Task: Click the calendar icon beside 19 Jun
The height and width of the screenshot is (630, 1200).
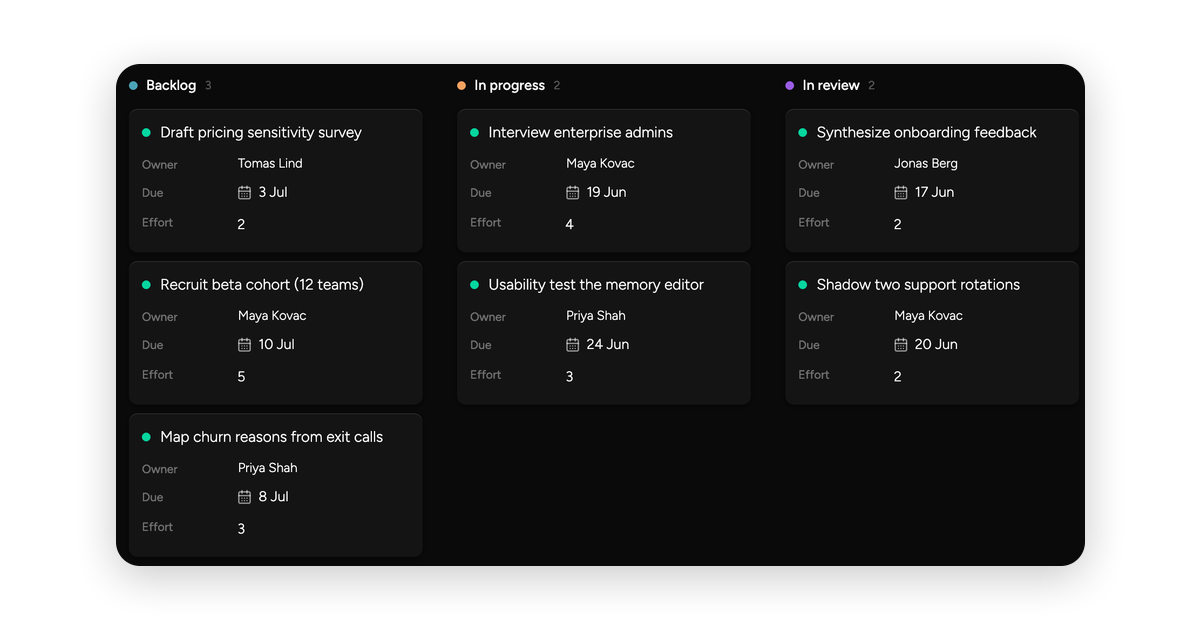Action: point(572,192)
